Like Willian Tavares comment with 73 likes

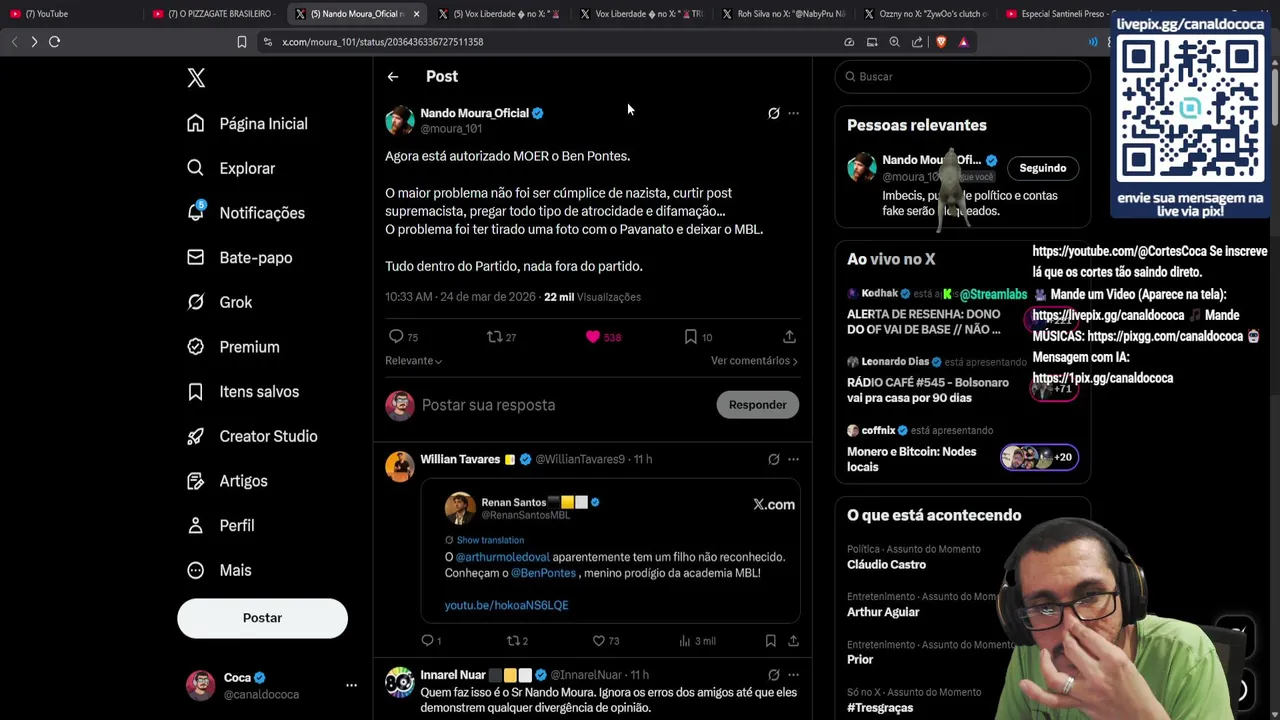pos(606,641)
